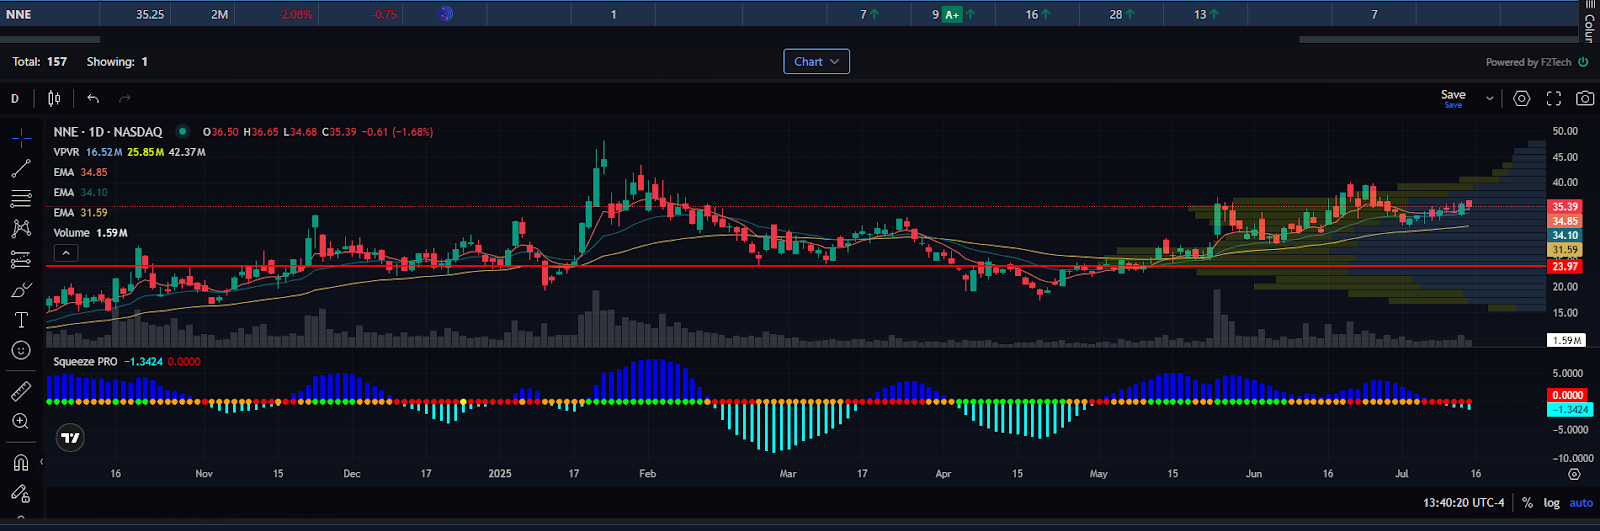Toggle auto scale mode

point(1581,503)
